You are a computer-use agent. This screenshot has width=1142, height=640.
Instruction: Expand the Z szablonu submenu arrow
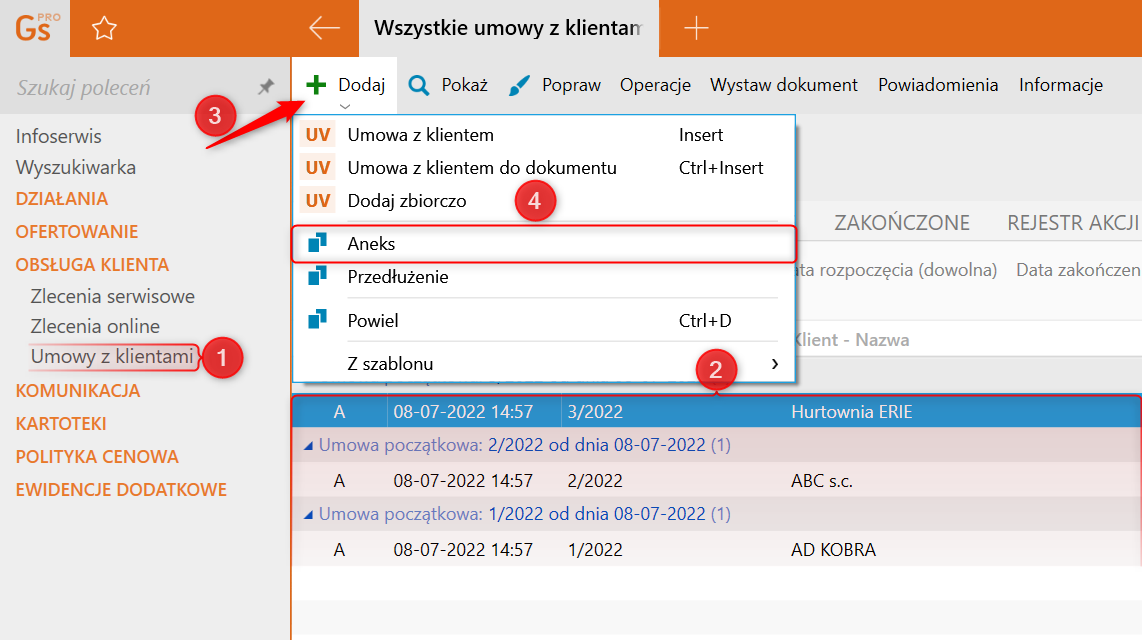(x=775, y=364)
